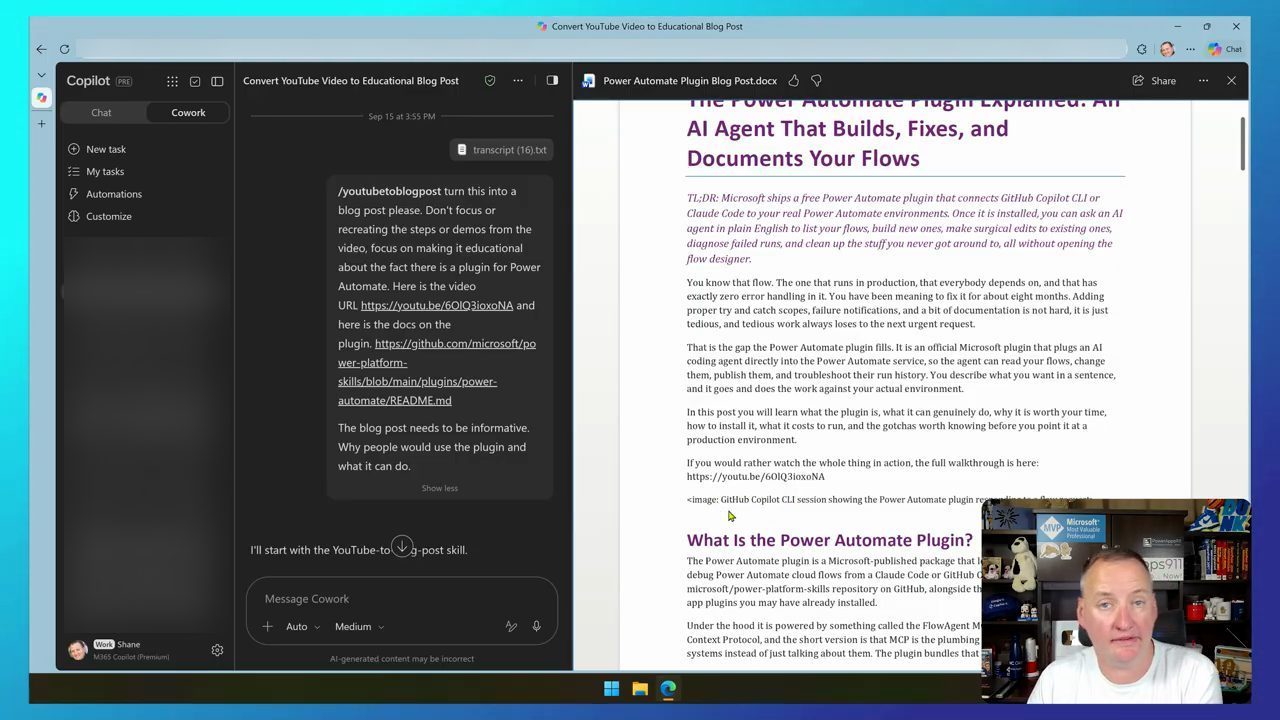Click the checkmark tasks icon beside Copilot
This screenshot has height=720, width=1280.
195,81
